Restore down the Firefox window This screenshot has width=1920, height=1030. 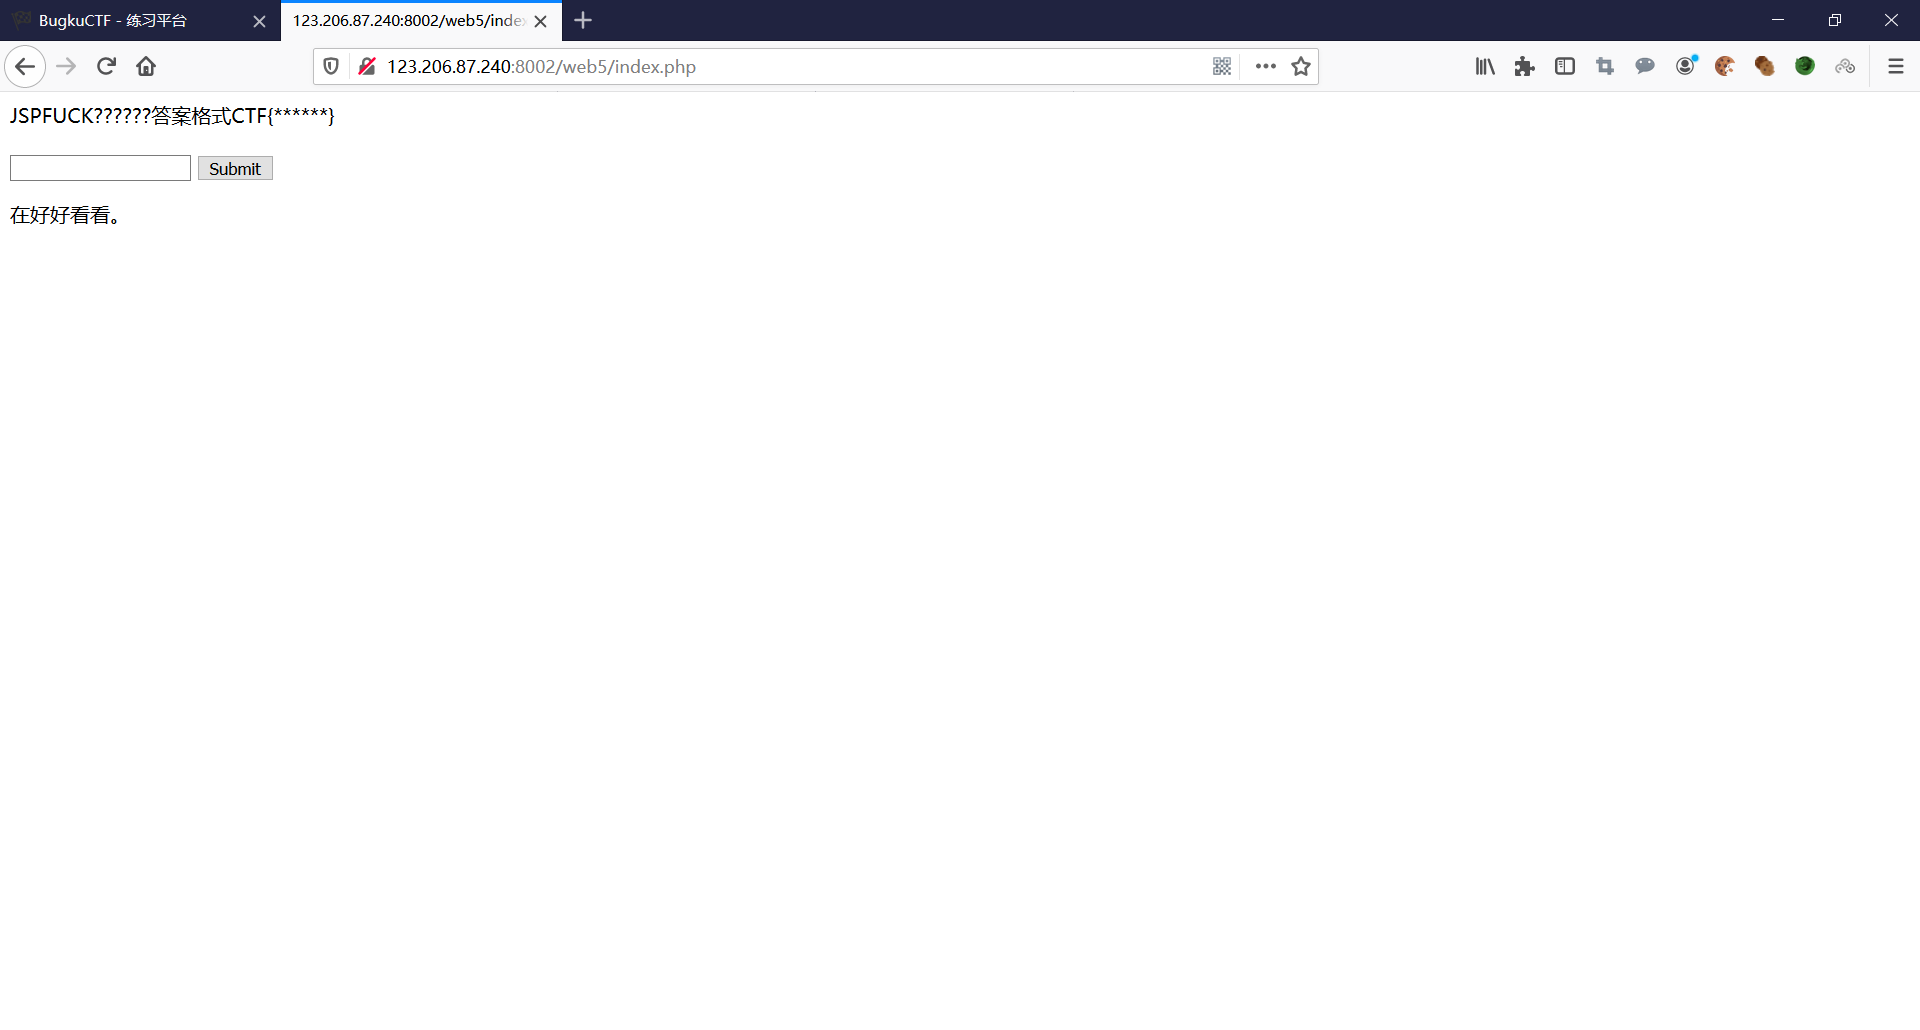[x=1835, y=20]
